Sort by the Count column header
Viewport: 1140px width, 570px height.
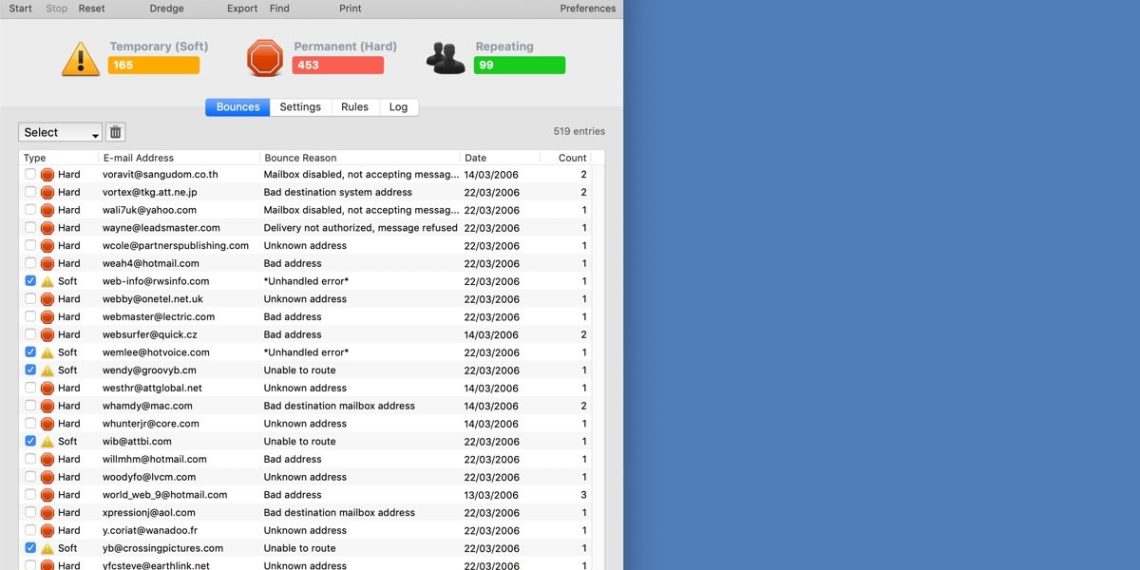point(571,158)
